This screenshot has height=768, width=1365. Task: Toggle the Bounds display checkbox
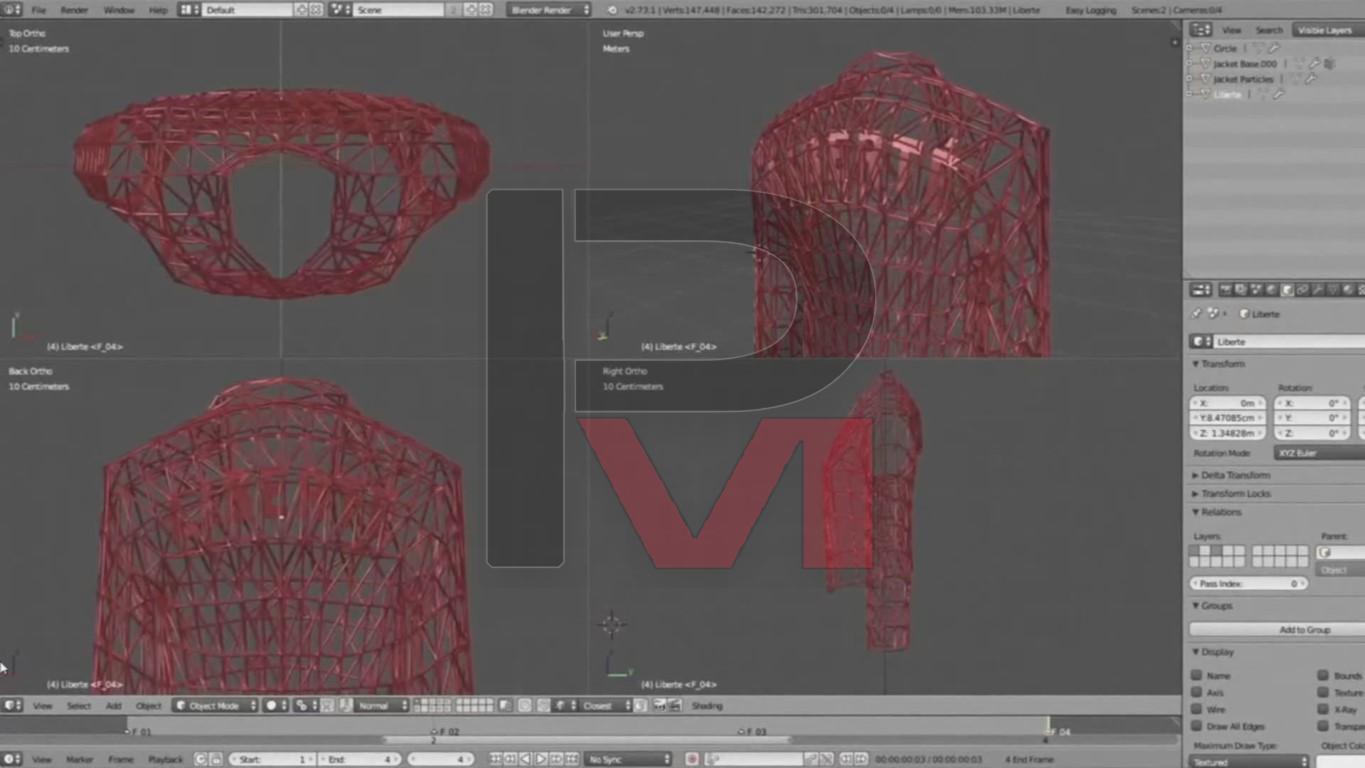click(1323, 676)
